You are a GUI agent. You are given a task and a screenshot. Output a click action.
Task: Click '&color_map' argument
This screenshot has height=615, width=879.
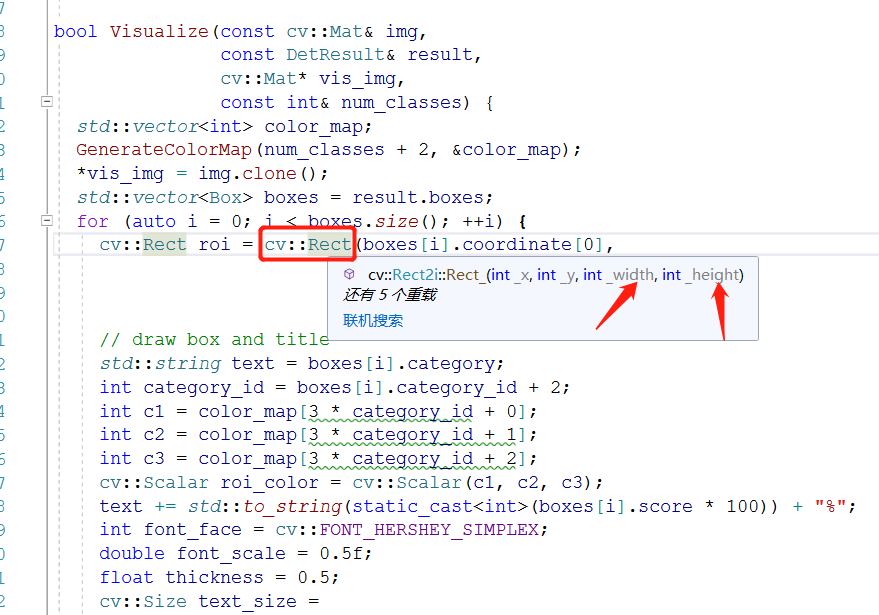[x=506, y=150]
